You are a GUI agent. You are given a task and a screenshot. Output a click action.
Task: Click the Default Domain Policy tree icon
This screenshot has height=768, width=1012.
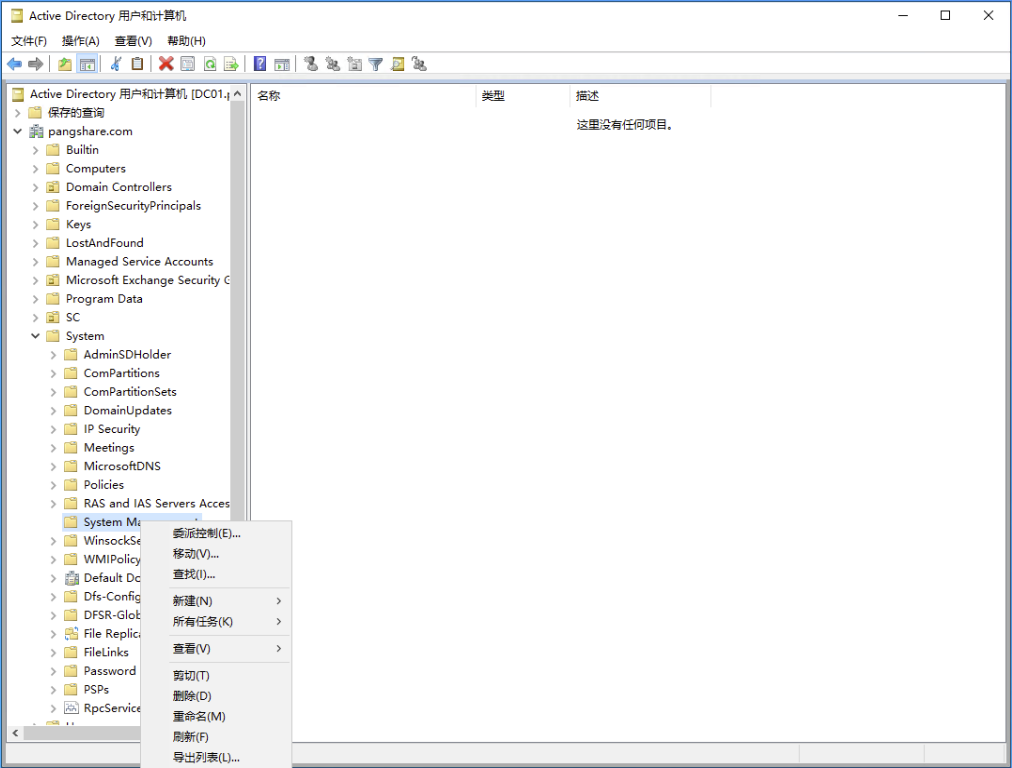[71, 578]
